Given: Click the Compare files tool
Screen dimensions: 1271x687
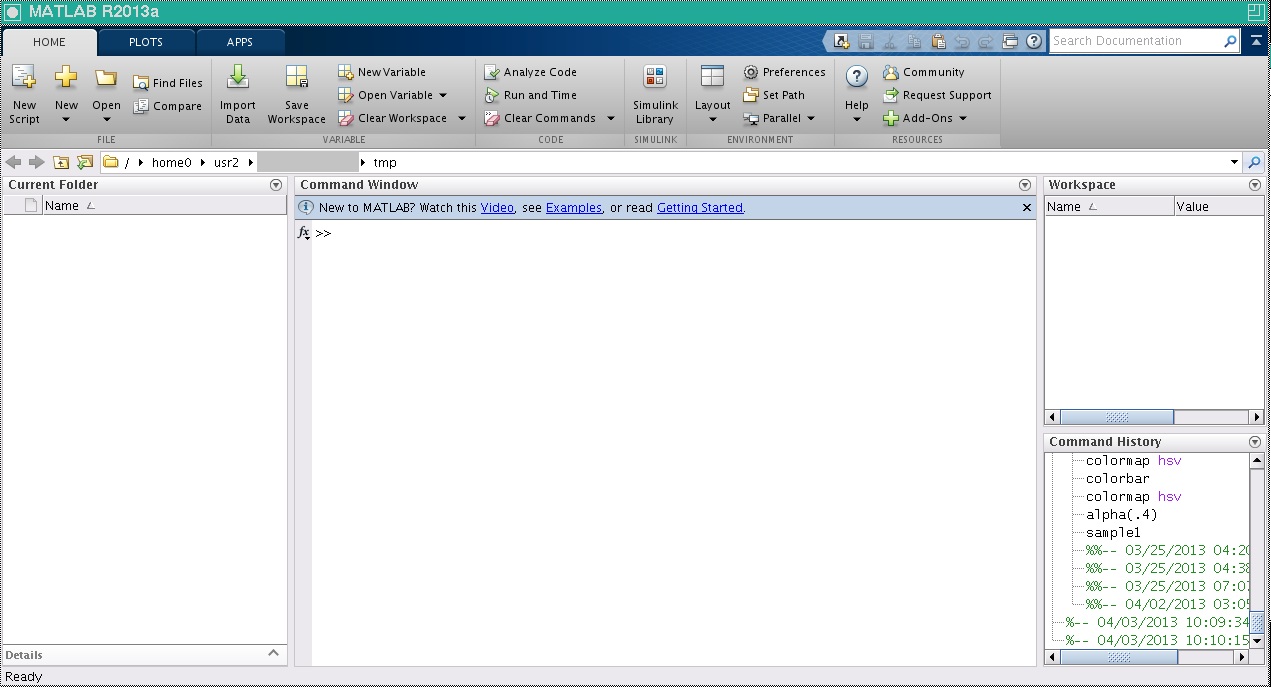Looking at the screenshot, I should point(168,106).
